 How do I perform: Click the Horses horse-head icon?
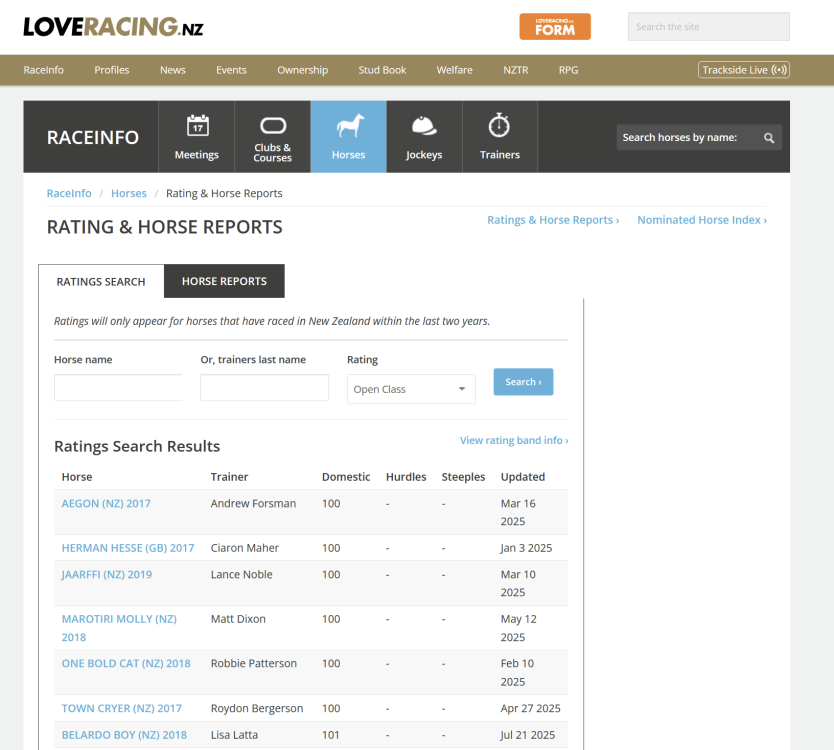[x=348, y=126]
